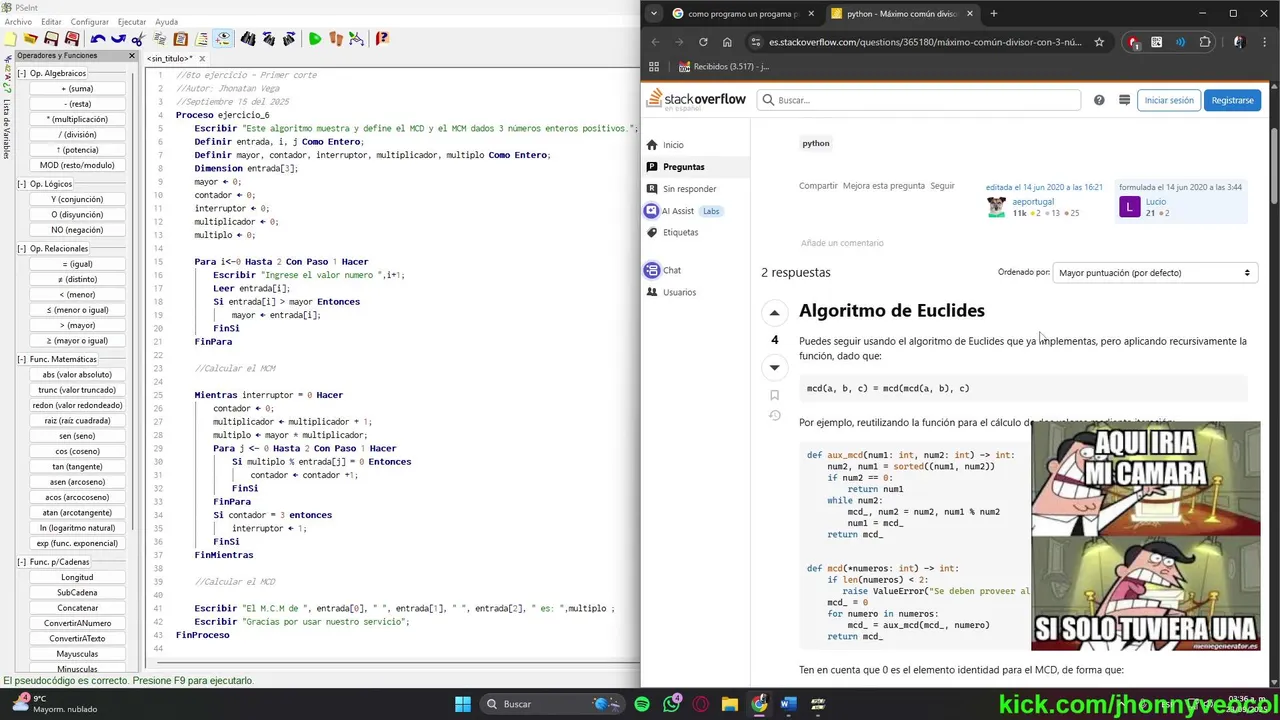
Task: Insert the raiz (raiz cuadrada) function
Action: pyautogui.click(x=77, y=421)
